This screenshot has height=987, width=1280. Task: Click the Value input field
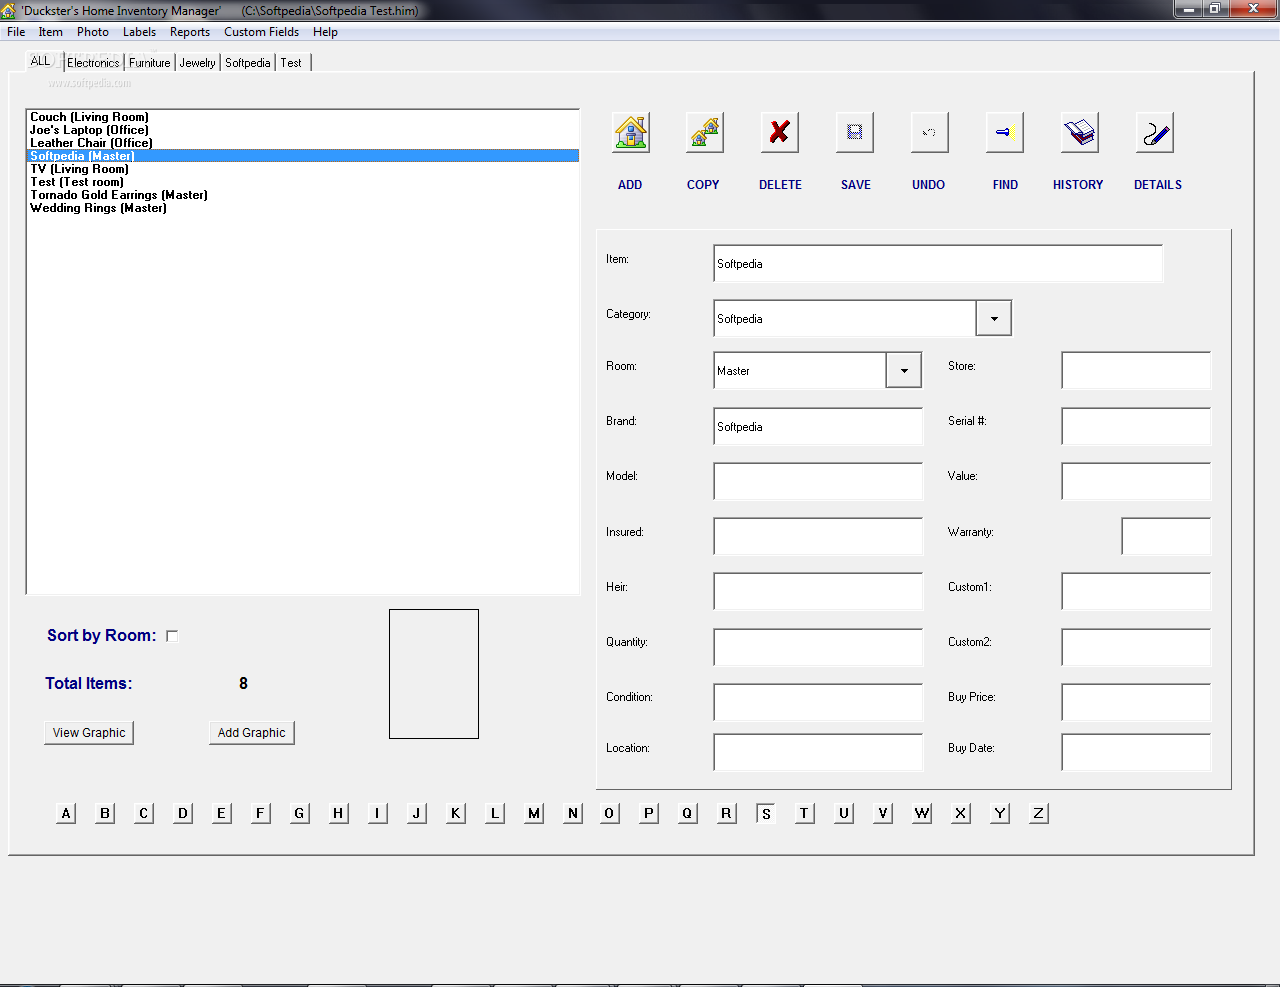pyautogui.click(x=1136, y=482)
